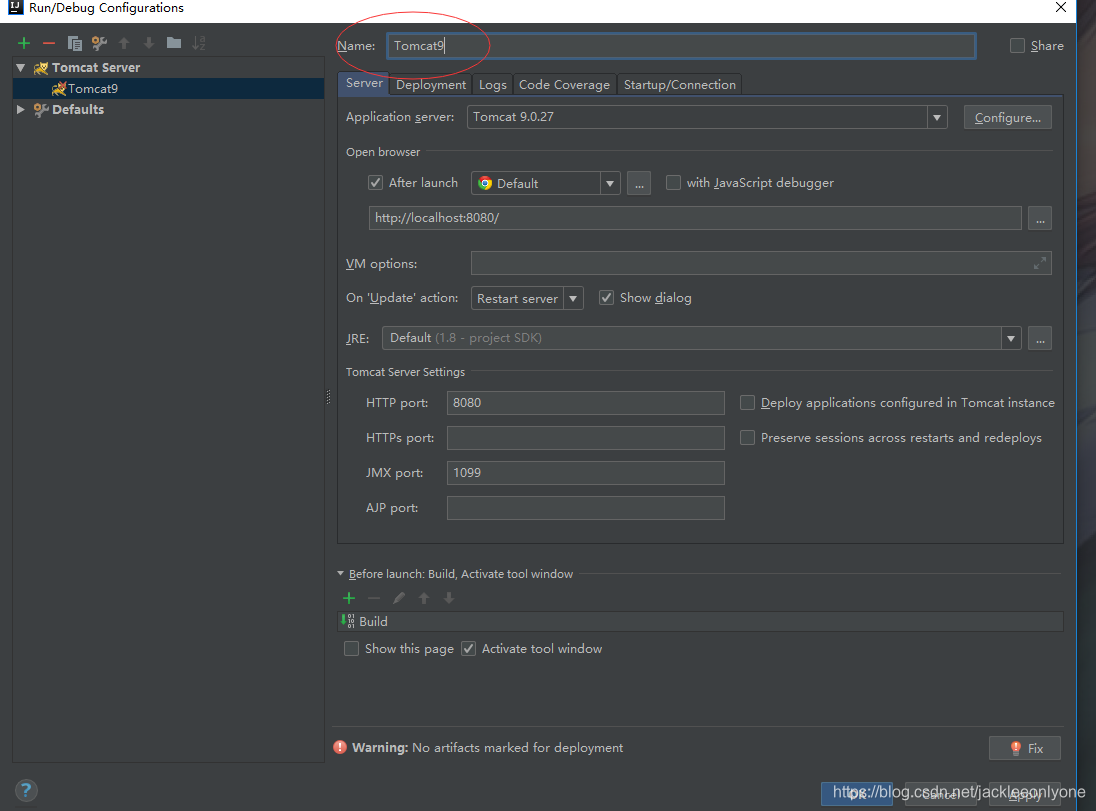Viewport: 1096px width, 811px height.
Task: Switch to Startup/Connection tab
Action: [679, 85]
